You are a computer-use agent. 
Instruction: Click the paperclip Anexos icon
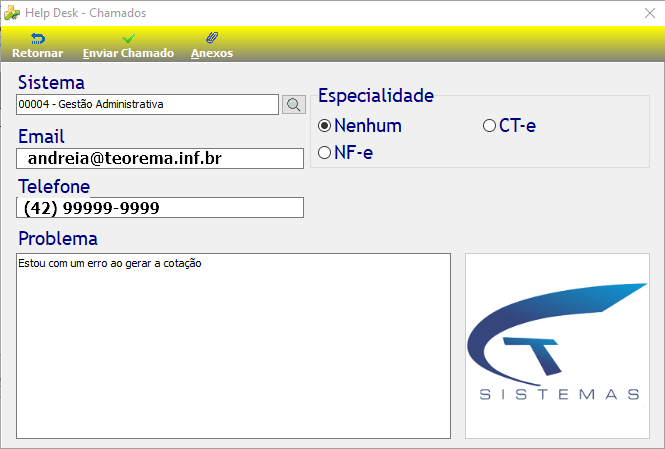212,38
